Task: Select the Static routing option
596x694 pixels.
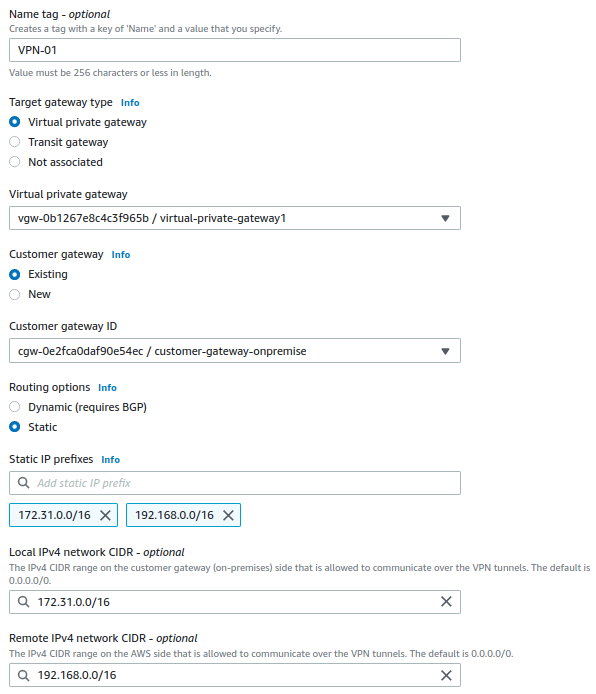Action: (x=15, y=427)
